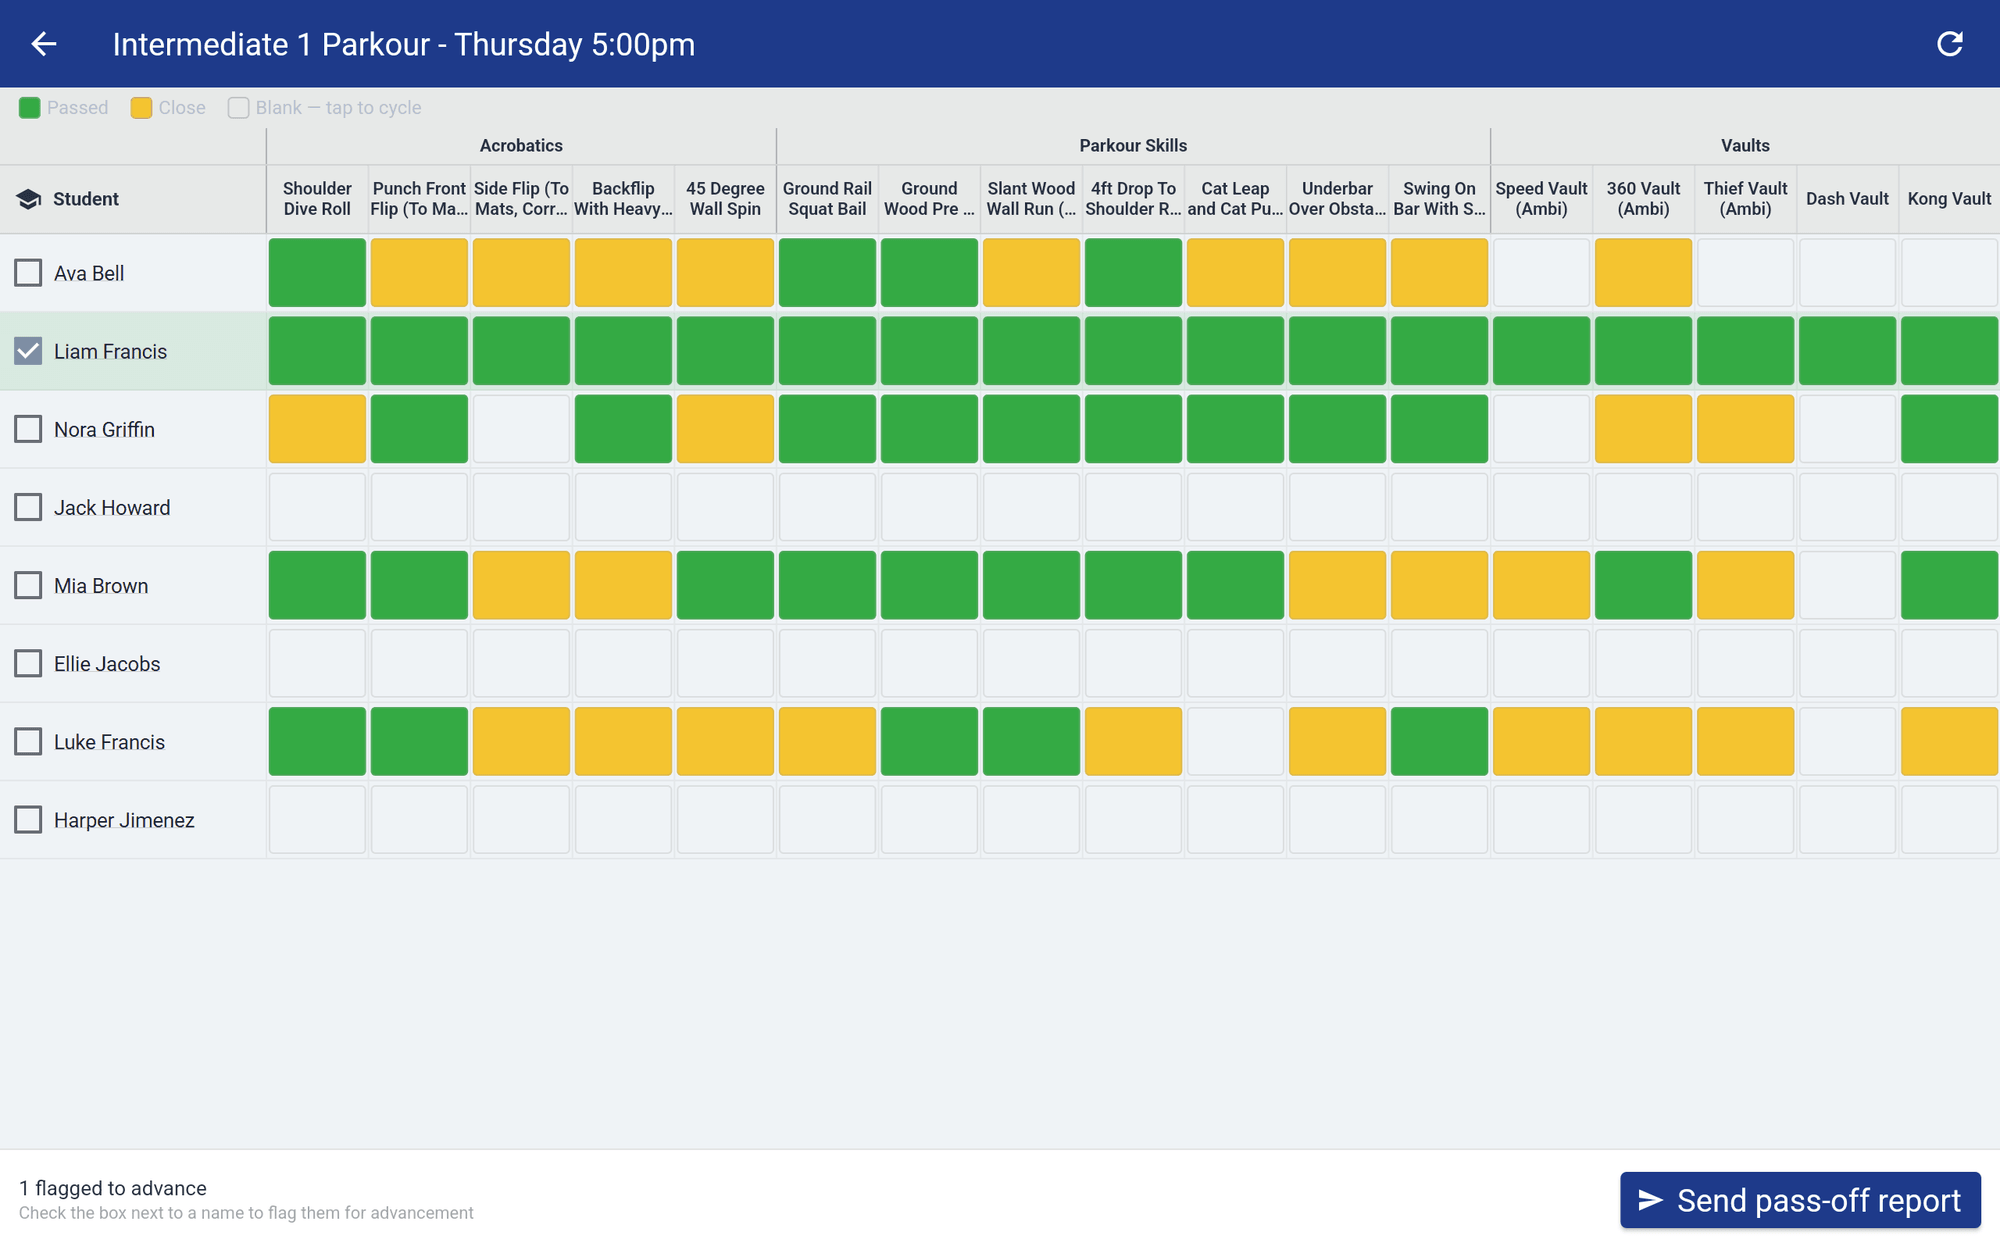
Task: Check the box next to Nora Griffin
Action: (x=28, y=429)
